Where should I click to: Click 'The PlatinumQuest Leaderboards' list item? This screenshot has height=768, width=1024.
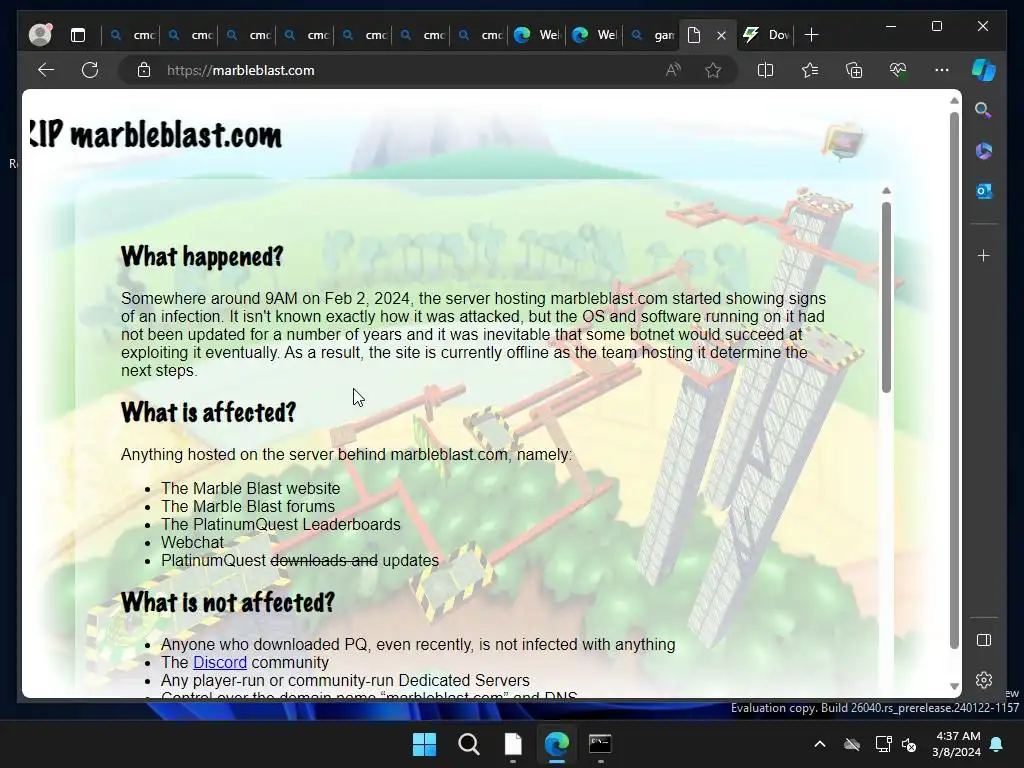[x=281, y=524]
